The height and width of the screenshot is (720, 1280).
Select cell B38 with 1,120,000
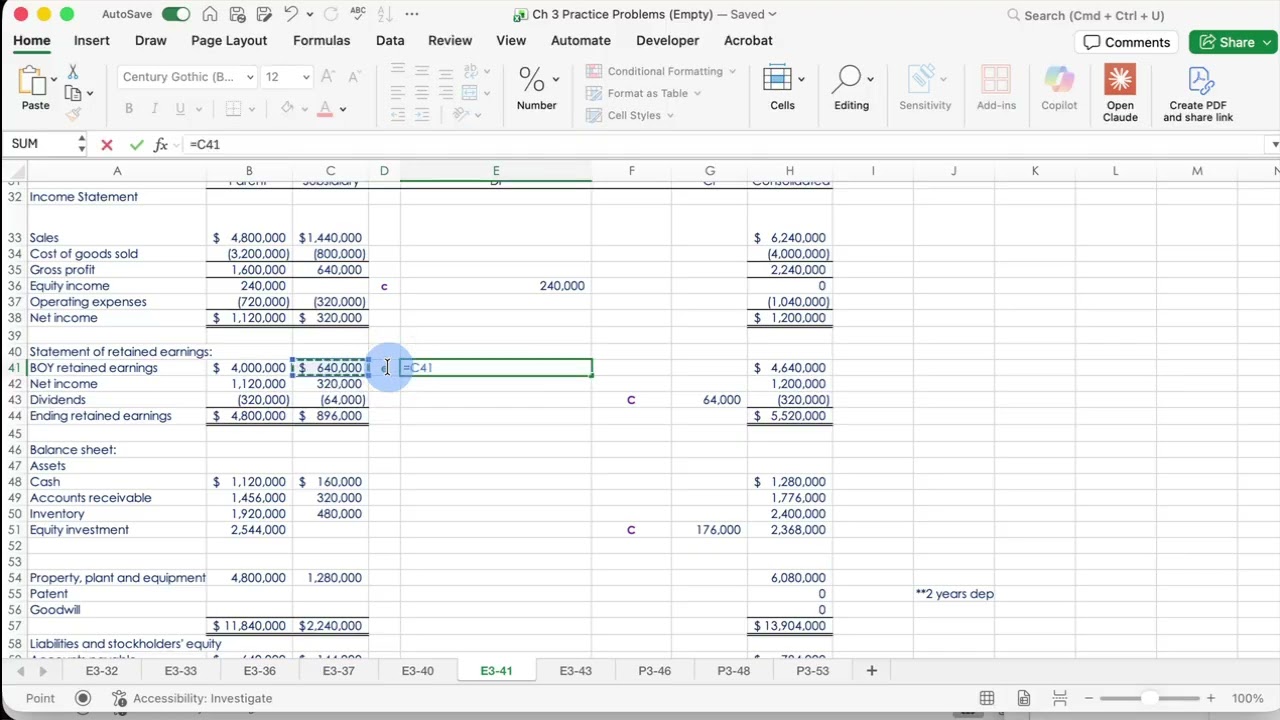tap(249, 318)
